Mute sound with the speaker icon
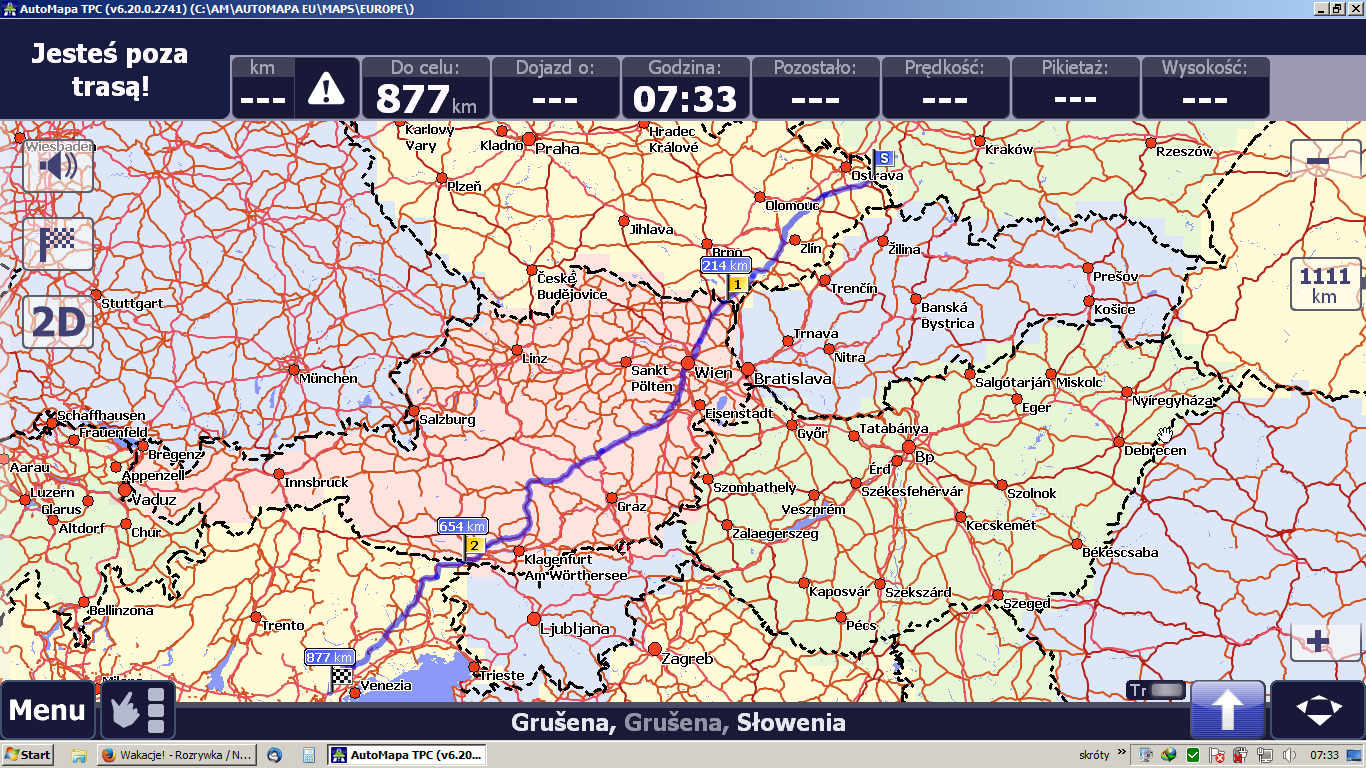 [x=58, y=165]
